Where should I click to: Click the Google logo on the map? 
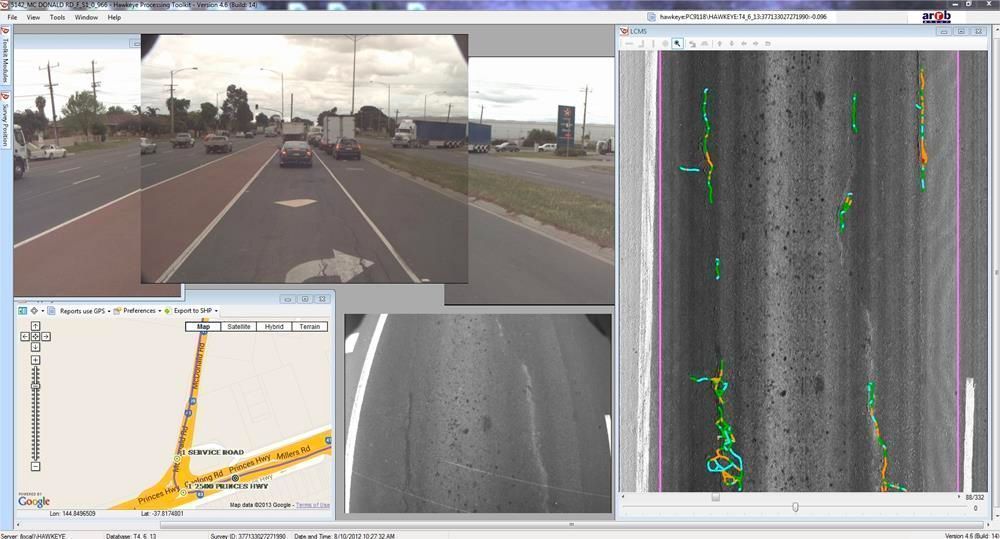tap(34, 501)
